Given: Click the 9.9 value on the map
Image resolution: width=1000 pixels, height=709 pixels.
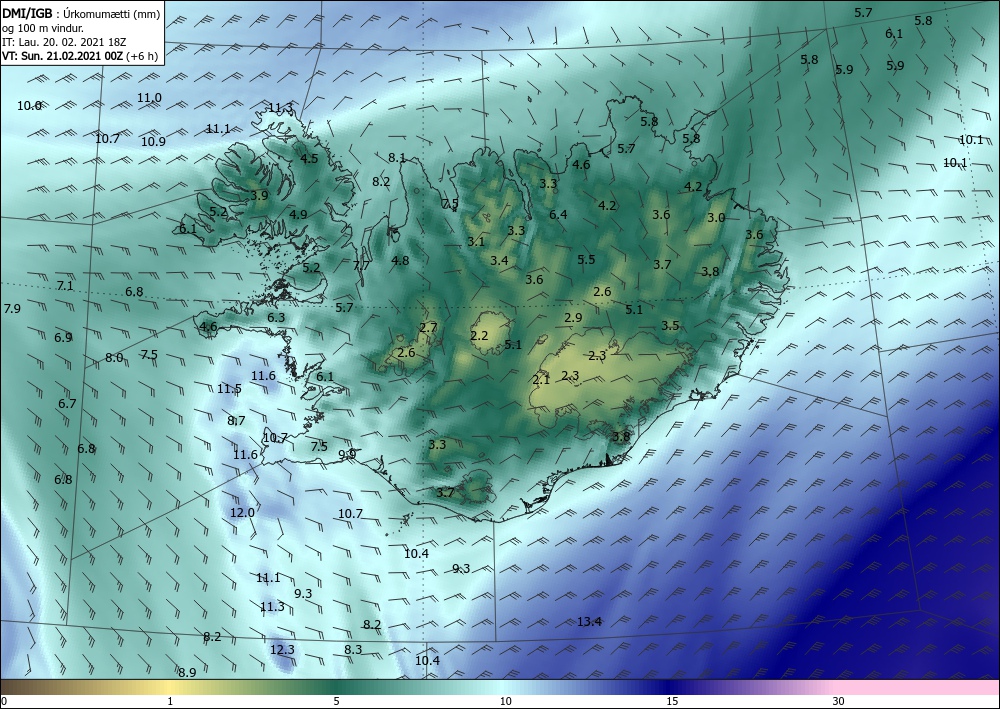Looking at the screenshot, I should tap(347, 455).
